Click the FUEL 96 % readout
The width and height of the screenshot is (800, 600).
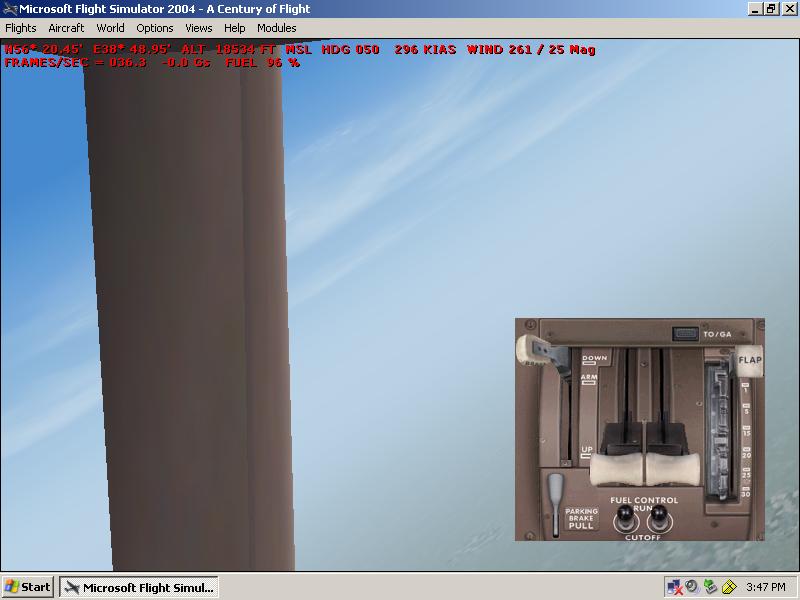[262, 63]
